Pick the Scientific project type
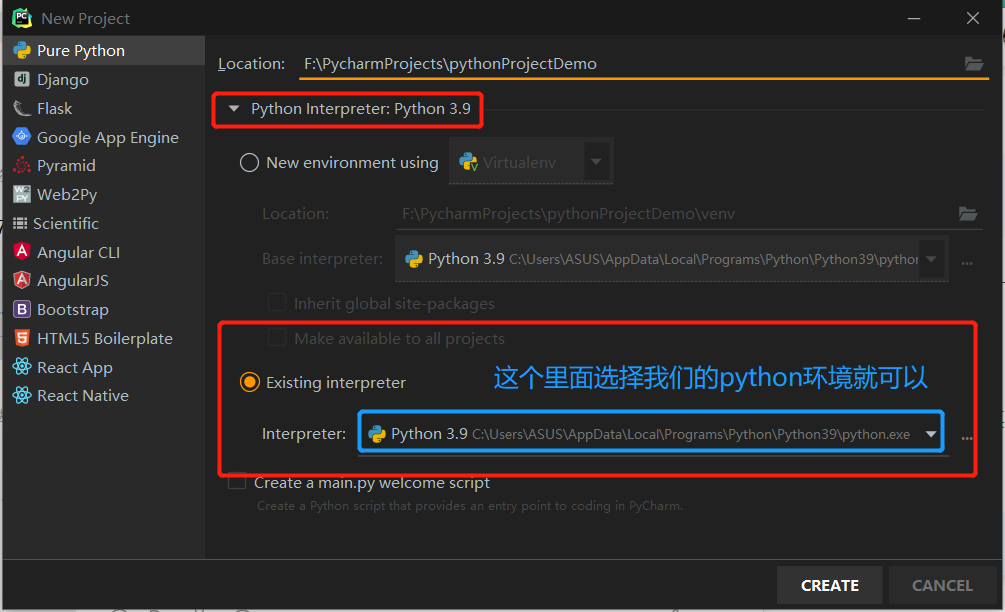This screenshot has height=612, width=1005. click(104, 223)
